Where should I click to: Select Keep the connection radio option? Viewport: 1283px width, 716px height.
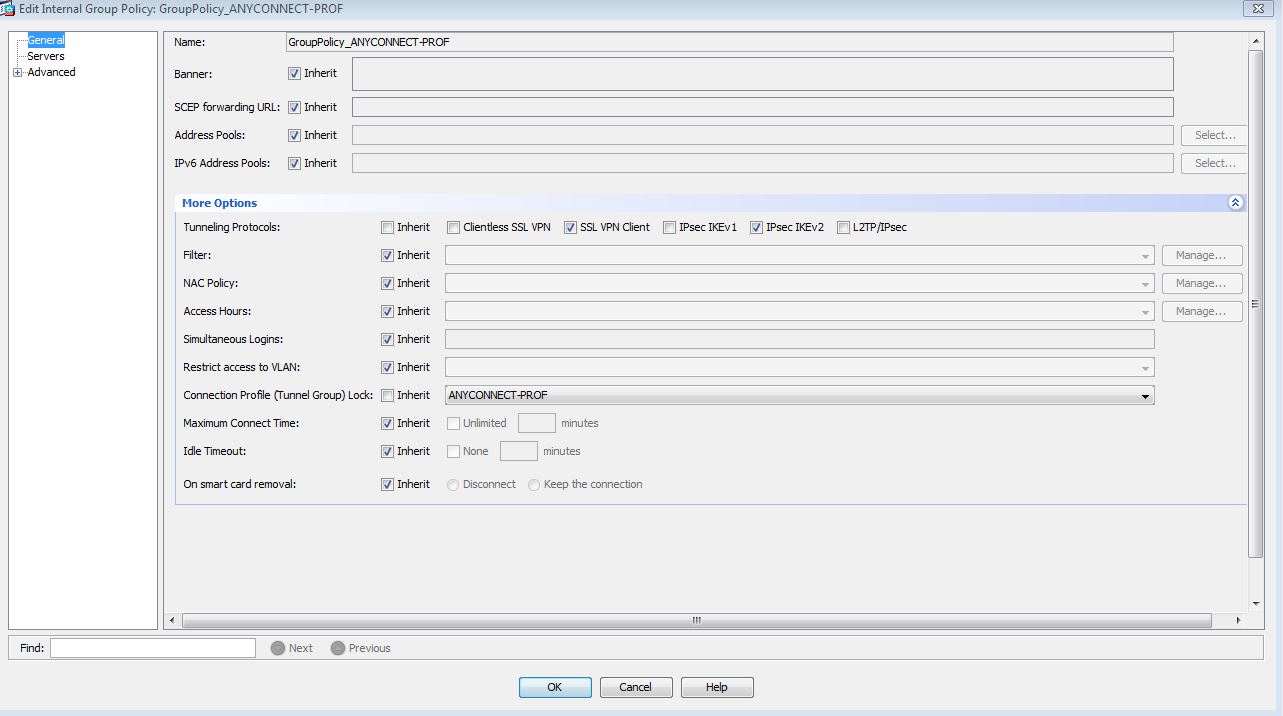click(x=534, y=484)
